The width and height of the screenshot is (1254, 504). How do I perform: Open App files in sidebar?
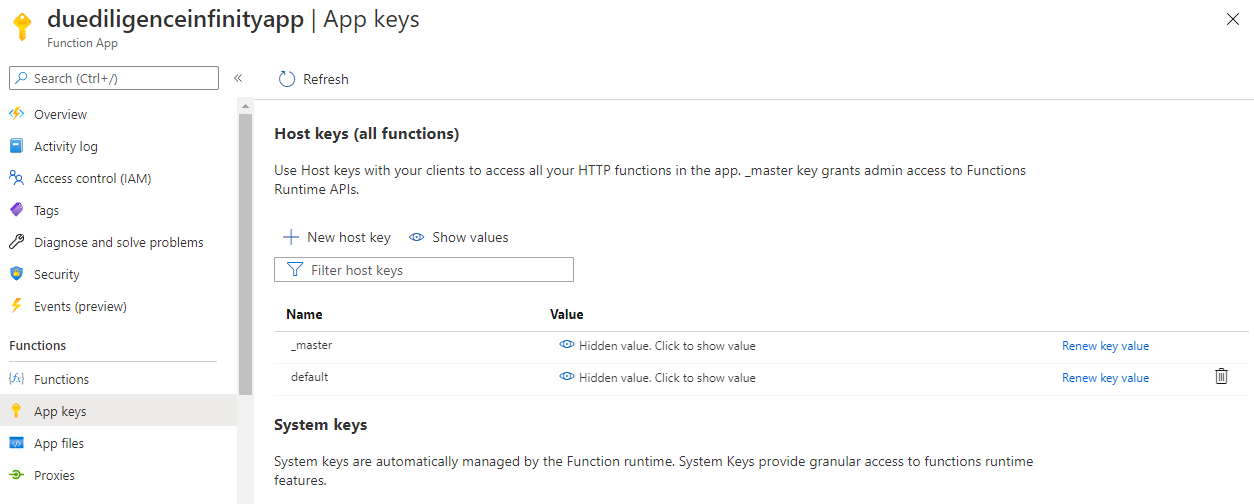59,443
